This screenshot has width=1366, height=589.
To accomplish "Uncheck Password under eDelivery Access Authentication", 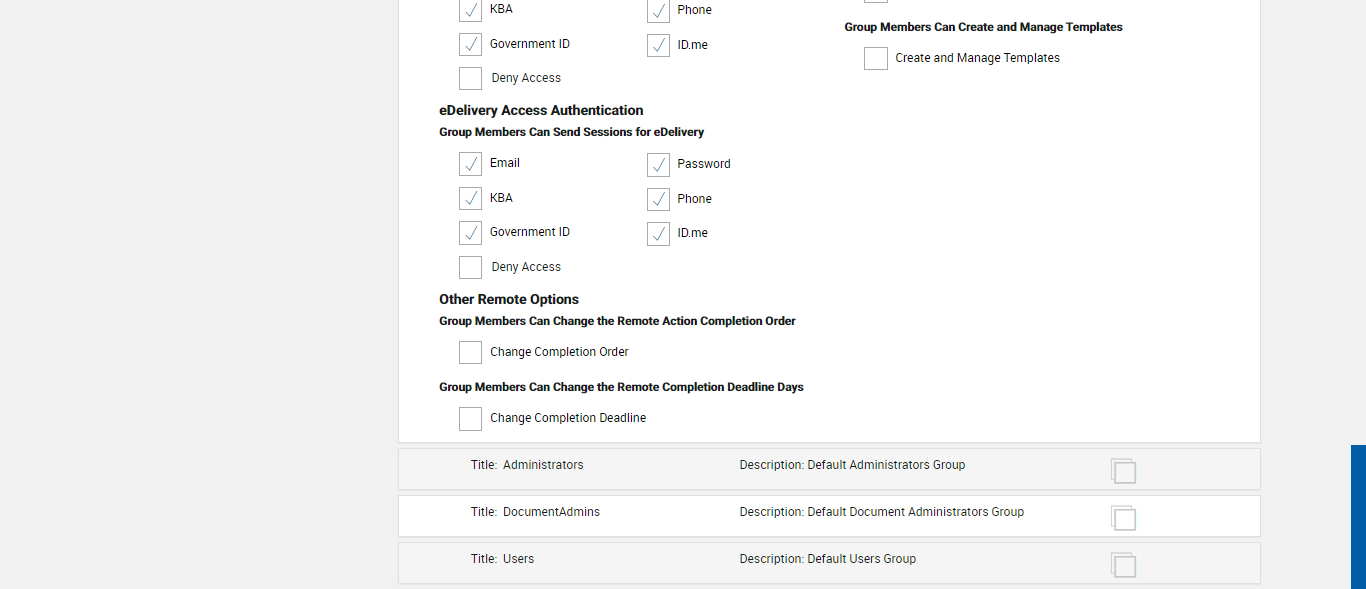I will point(658,165).
